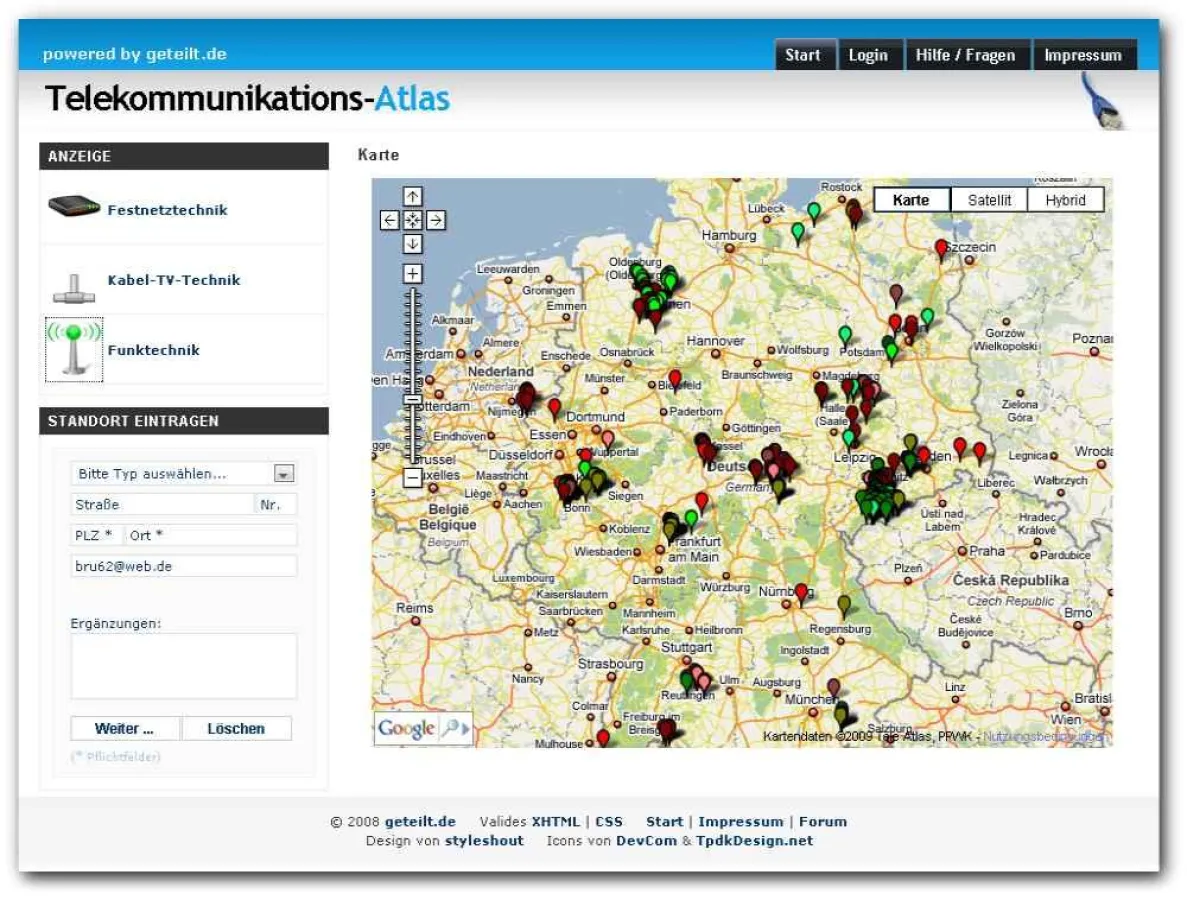1187x900 pixels.
Task: Switch the map to Hybrid view
Action: [1067, 199]
